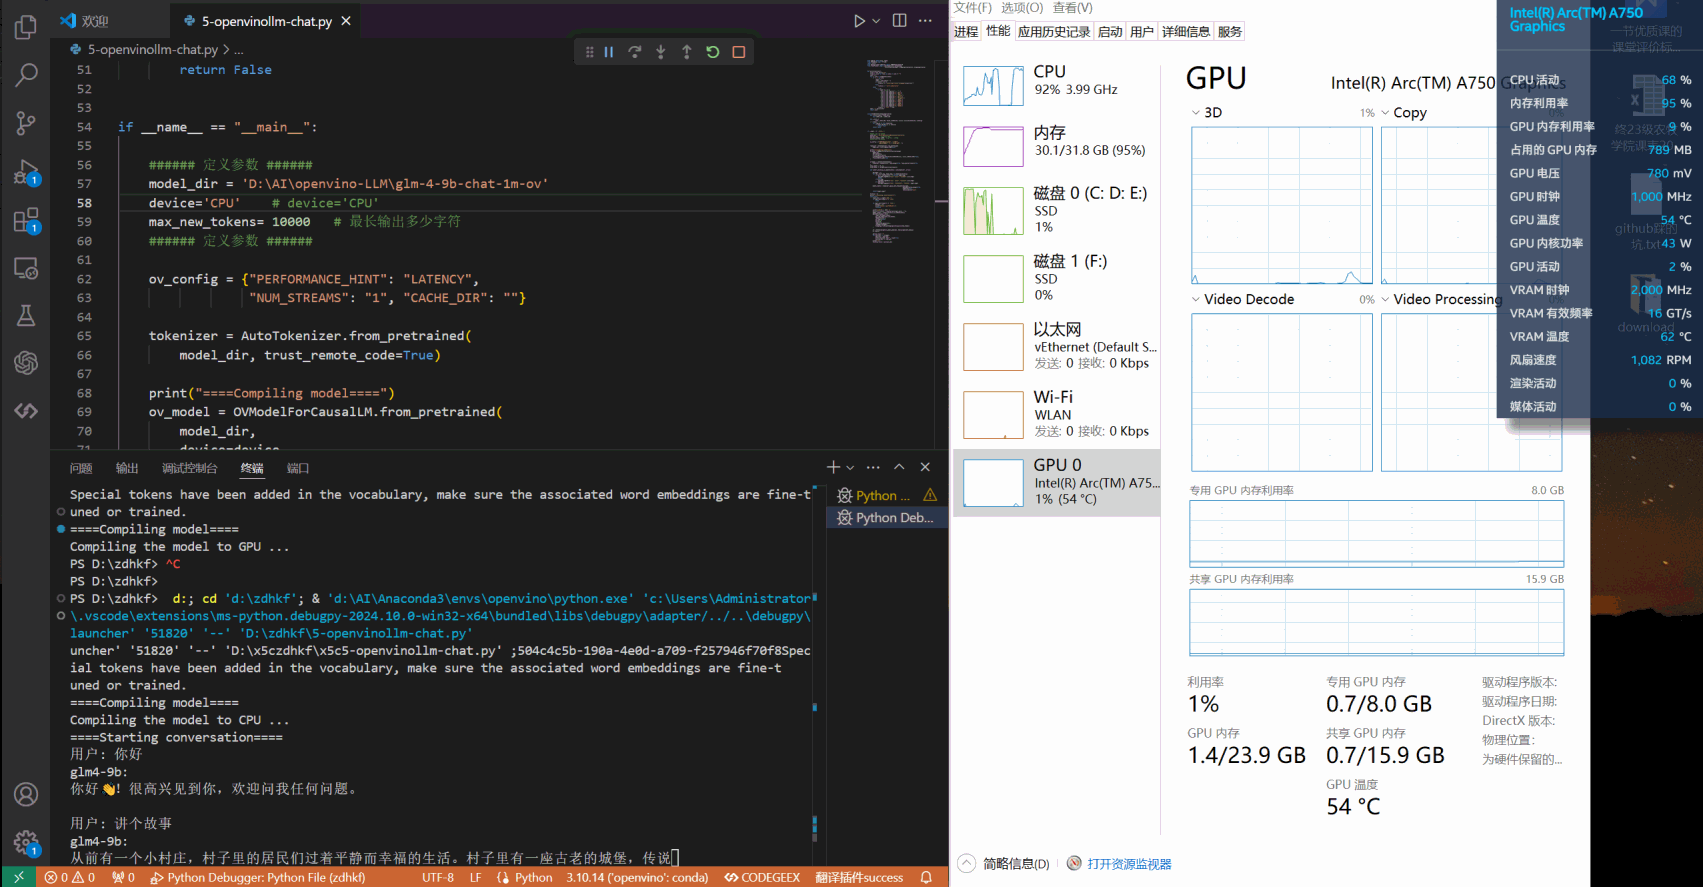Open notifications bell in status bar
Viewport: 1703px width, 887px height.
coord(926,877)
